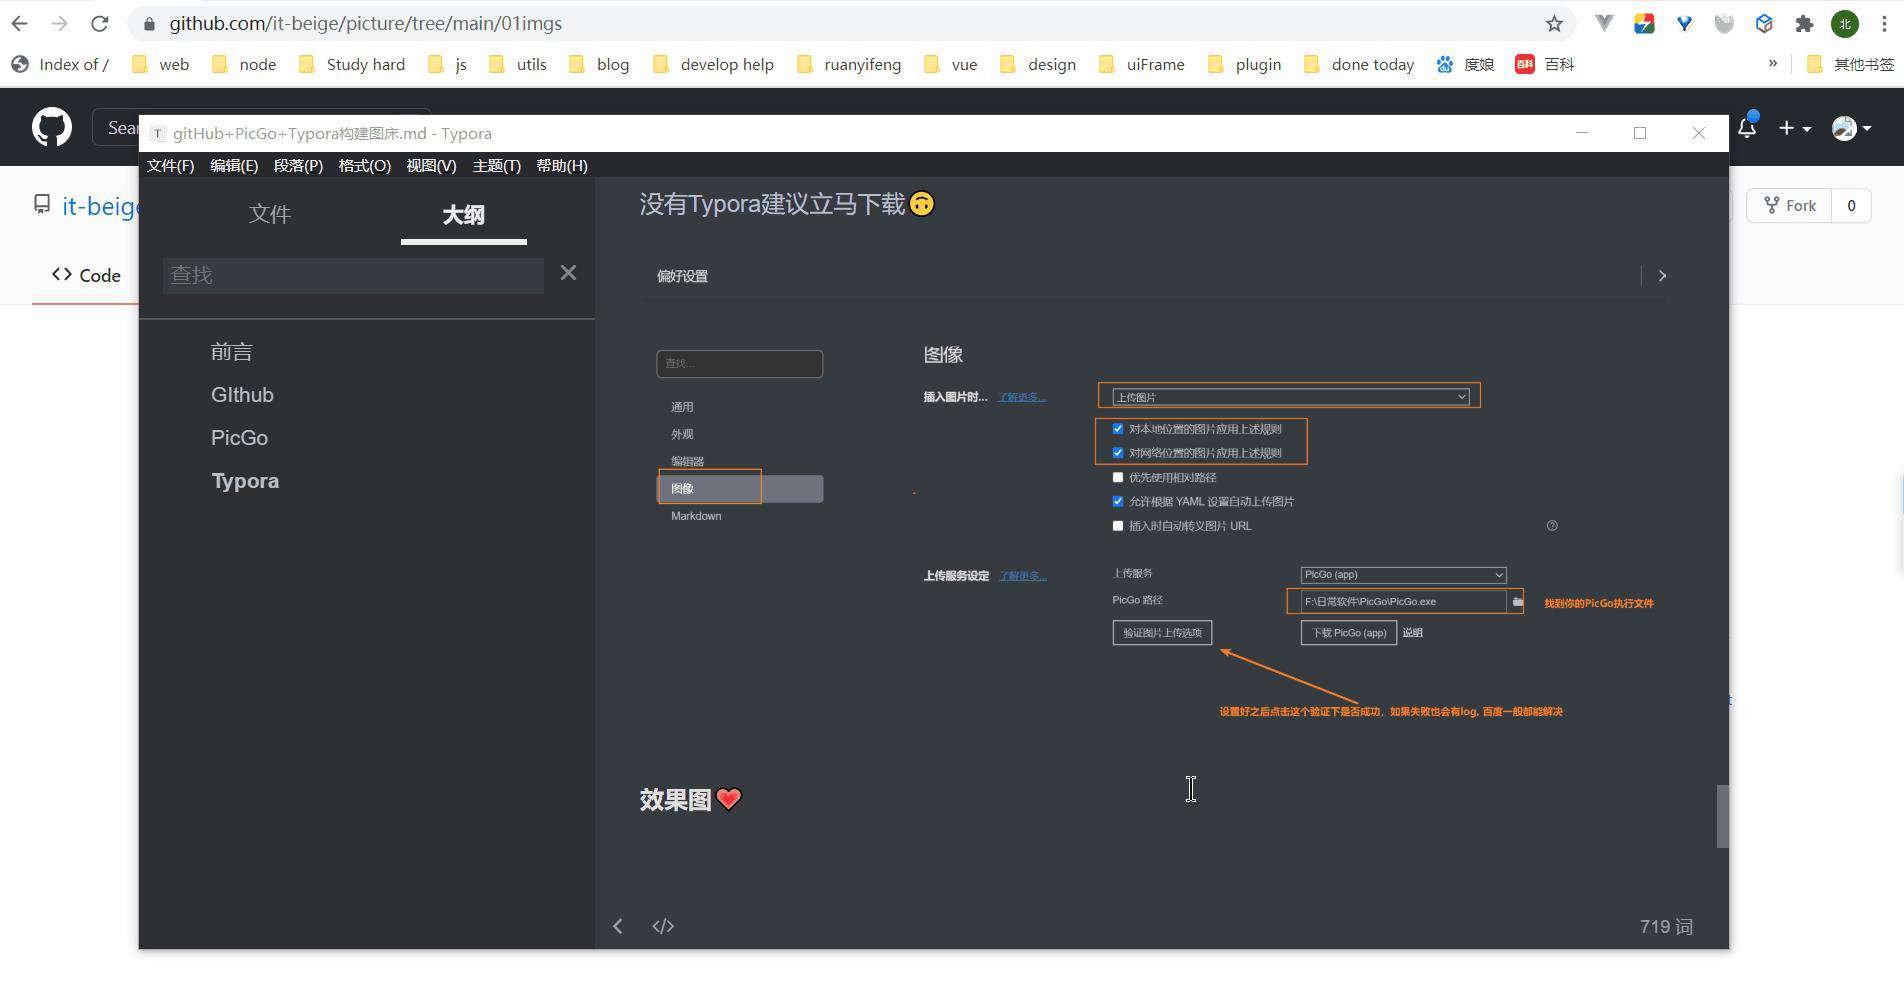1904x999 pixels.
Task: Enable 优先使用相对路径 checkbox
Action: 1118,477
